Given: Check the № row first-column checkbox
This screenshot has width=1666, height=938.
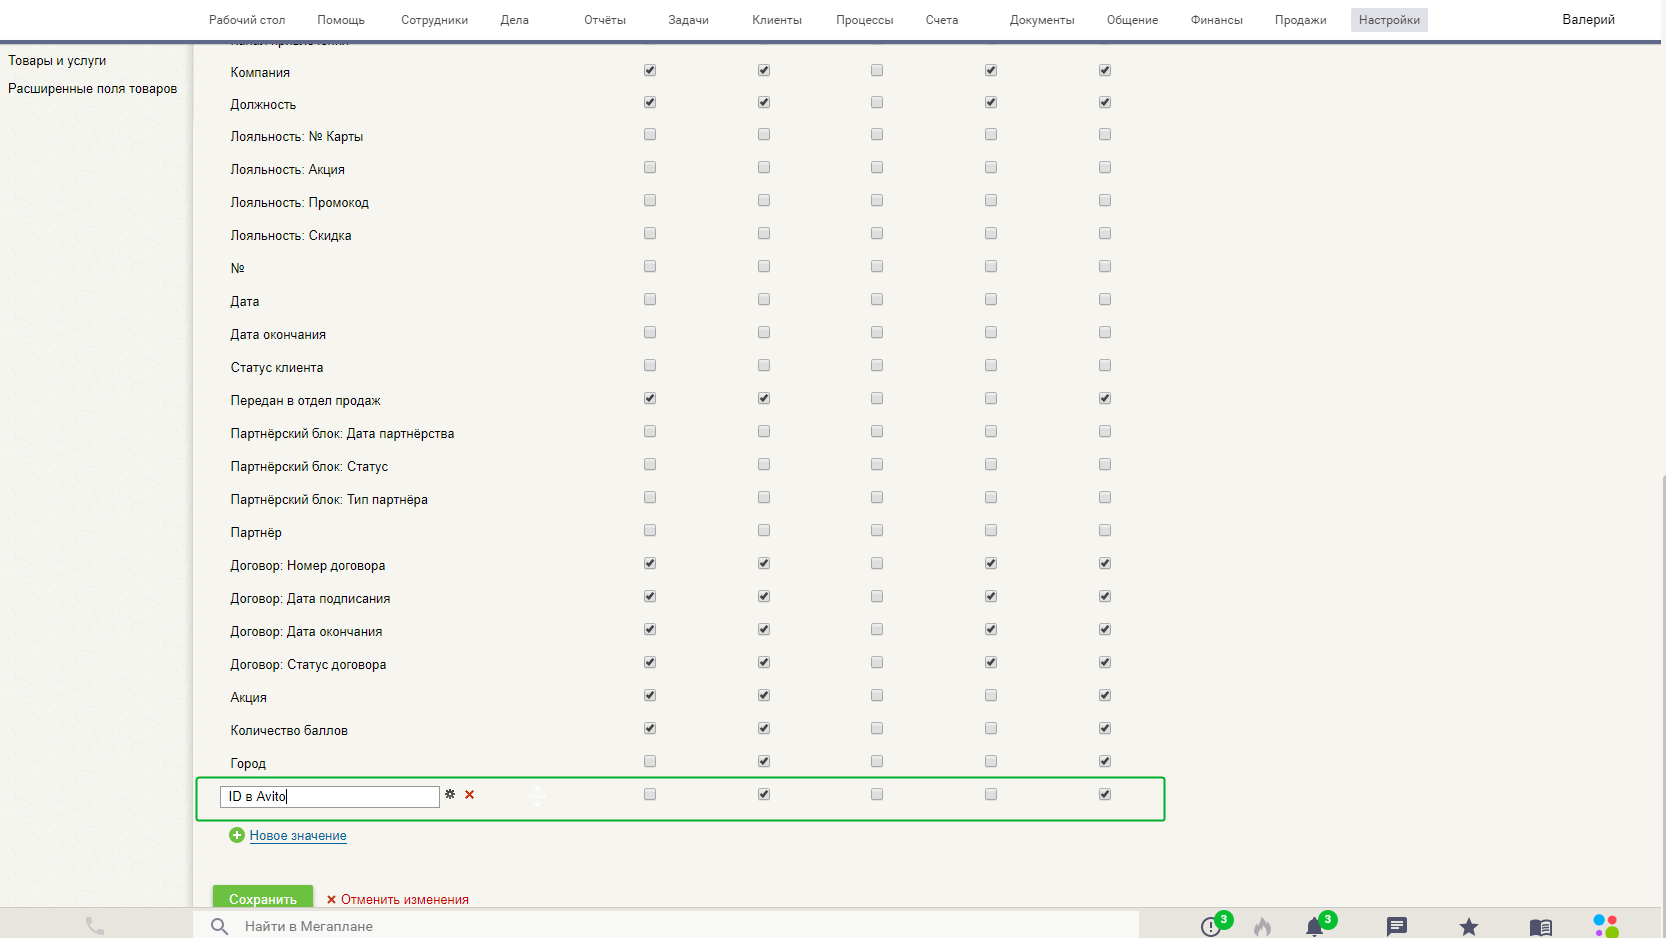Looking at the screenshot, I should pyautogui.click(x=650, y=266).
